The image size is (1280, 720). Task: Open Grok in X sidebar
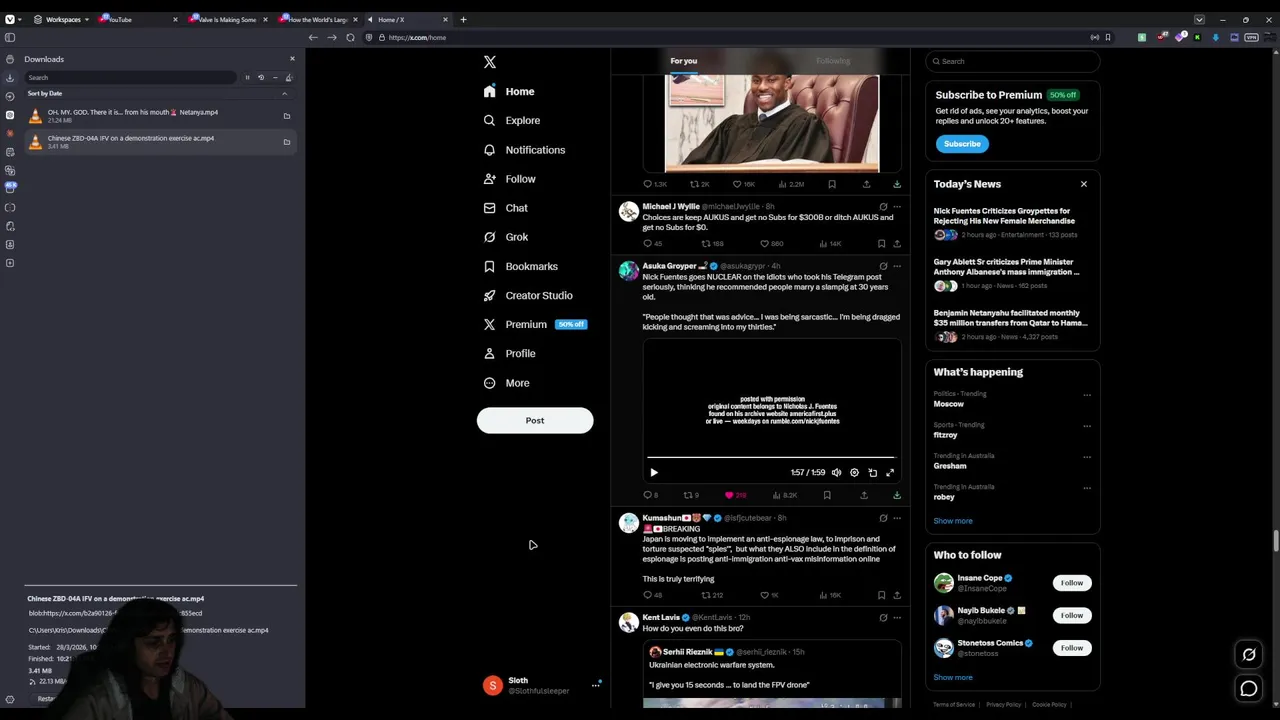point(506,237)
